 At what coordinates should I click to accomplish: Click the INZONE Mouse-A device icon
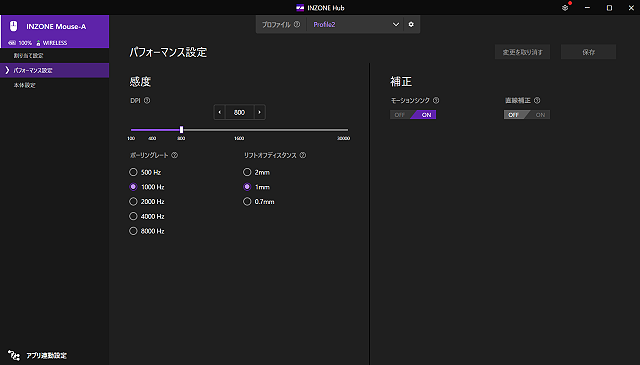coord(13,26)
